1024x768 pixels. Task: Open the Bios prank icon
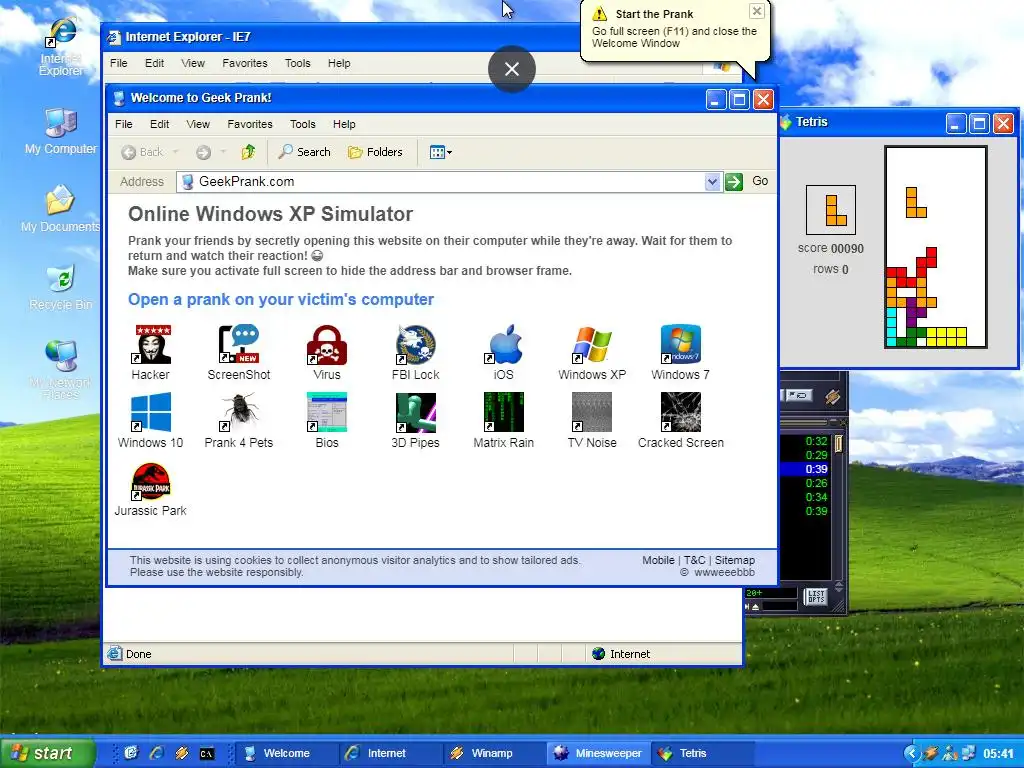point(327,421)
